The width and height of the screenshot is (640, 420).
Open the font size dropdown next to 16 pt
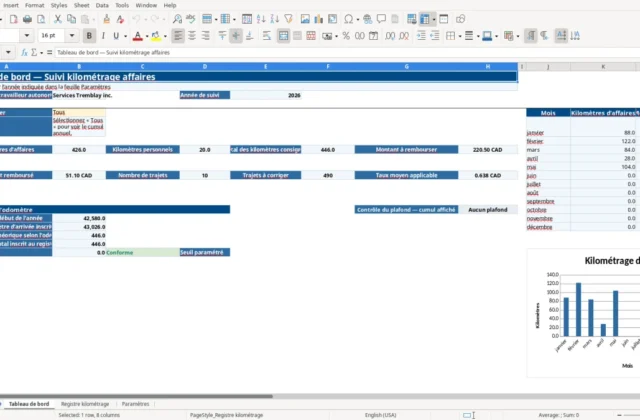72,36
